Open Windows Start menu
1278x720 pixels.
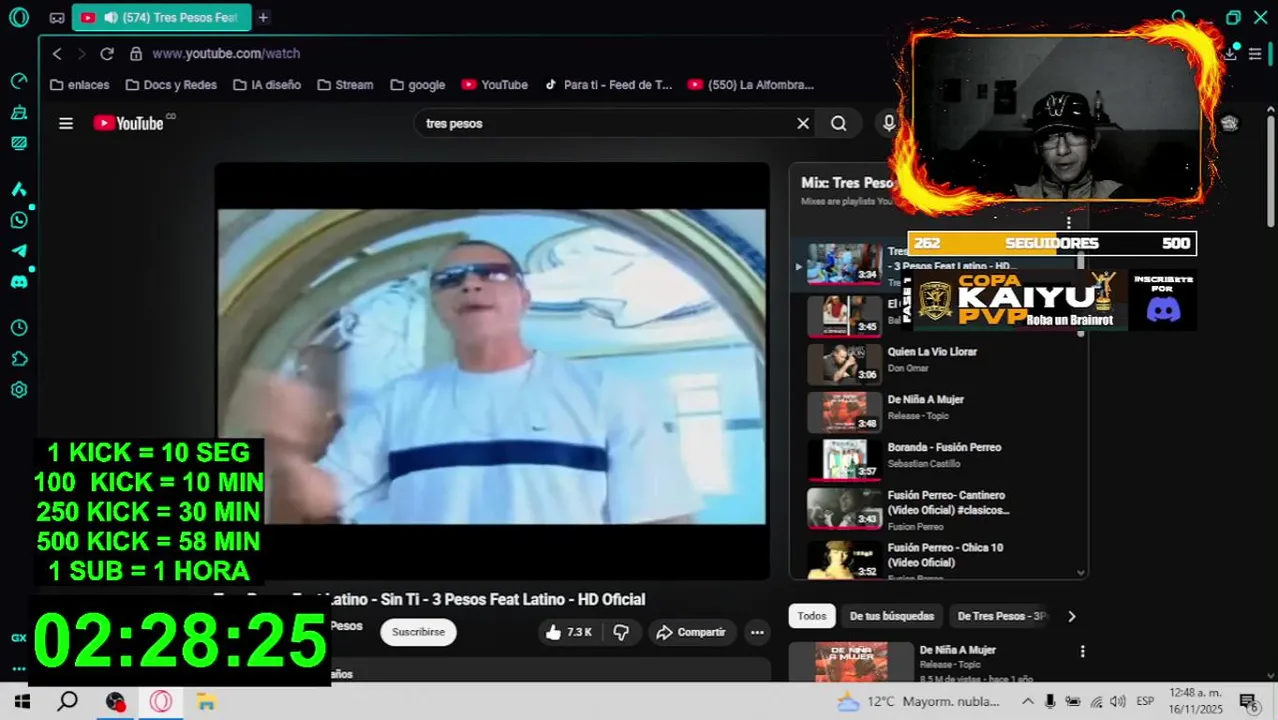(x=22, y=701)
